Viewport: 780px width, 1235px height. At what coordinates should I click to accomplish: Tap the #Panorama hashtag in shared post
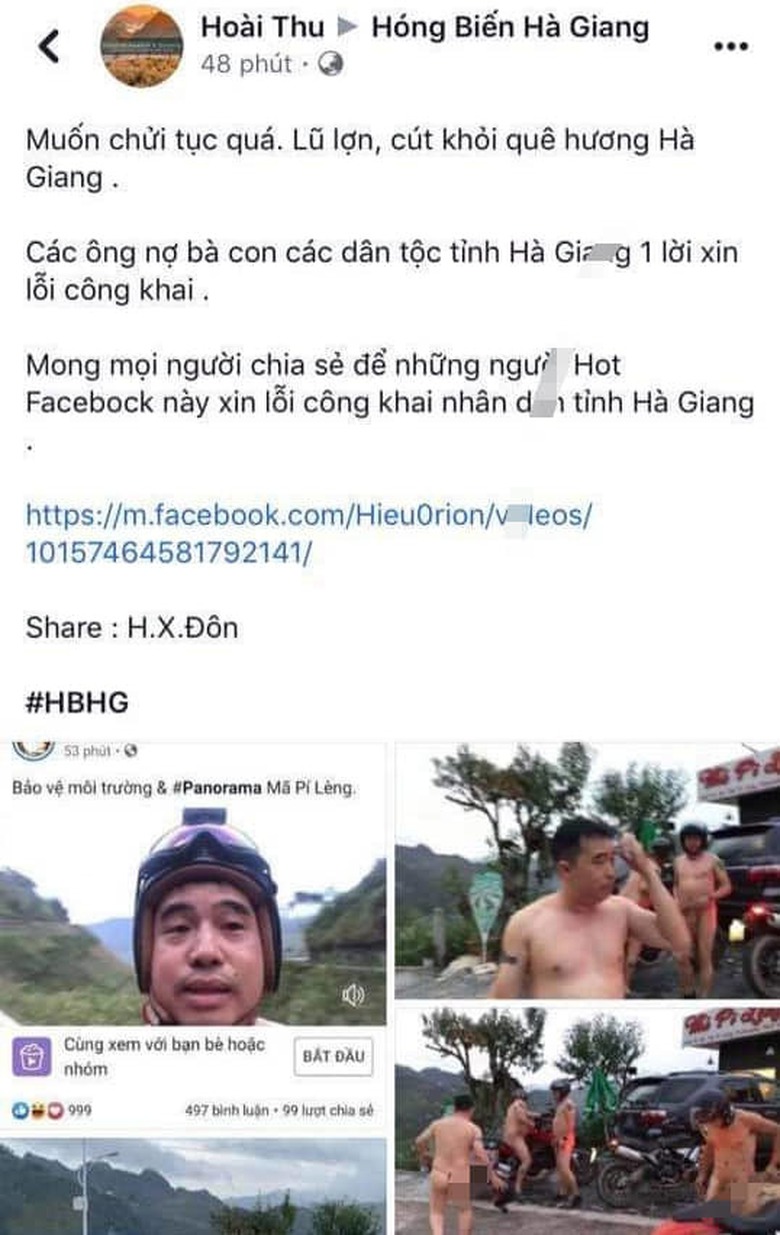coord(220,787)
